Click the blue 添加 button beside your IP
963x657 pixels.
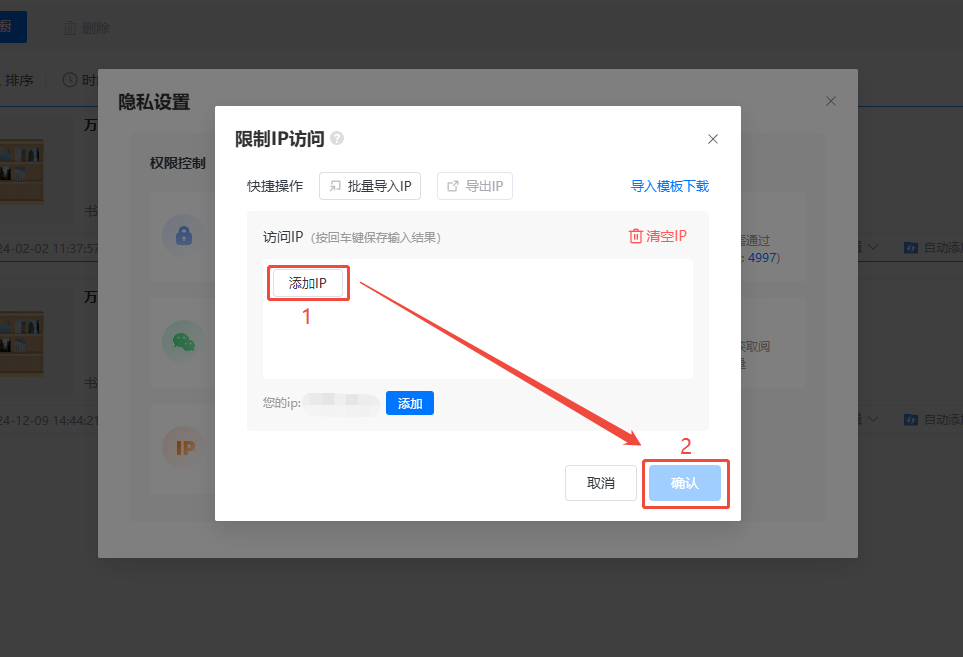[409, 403]
